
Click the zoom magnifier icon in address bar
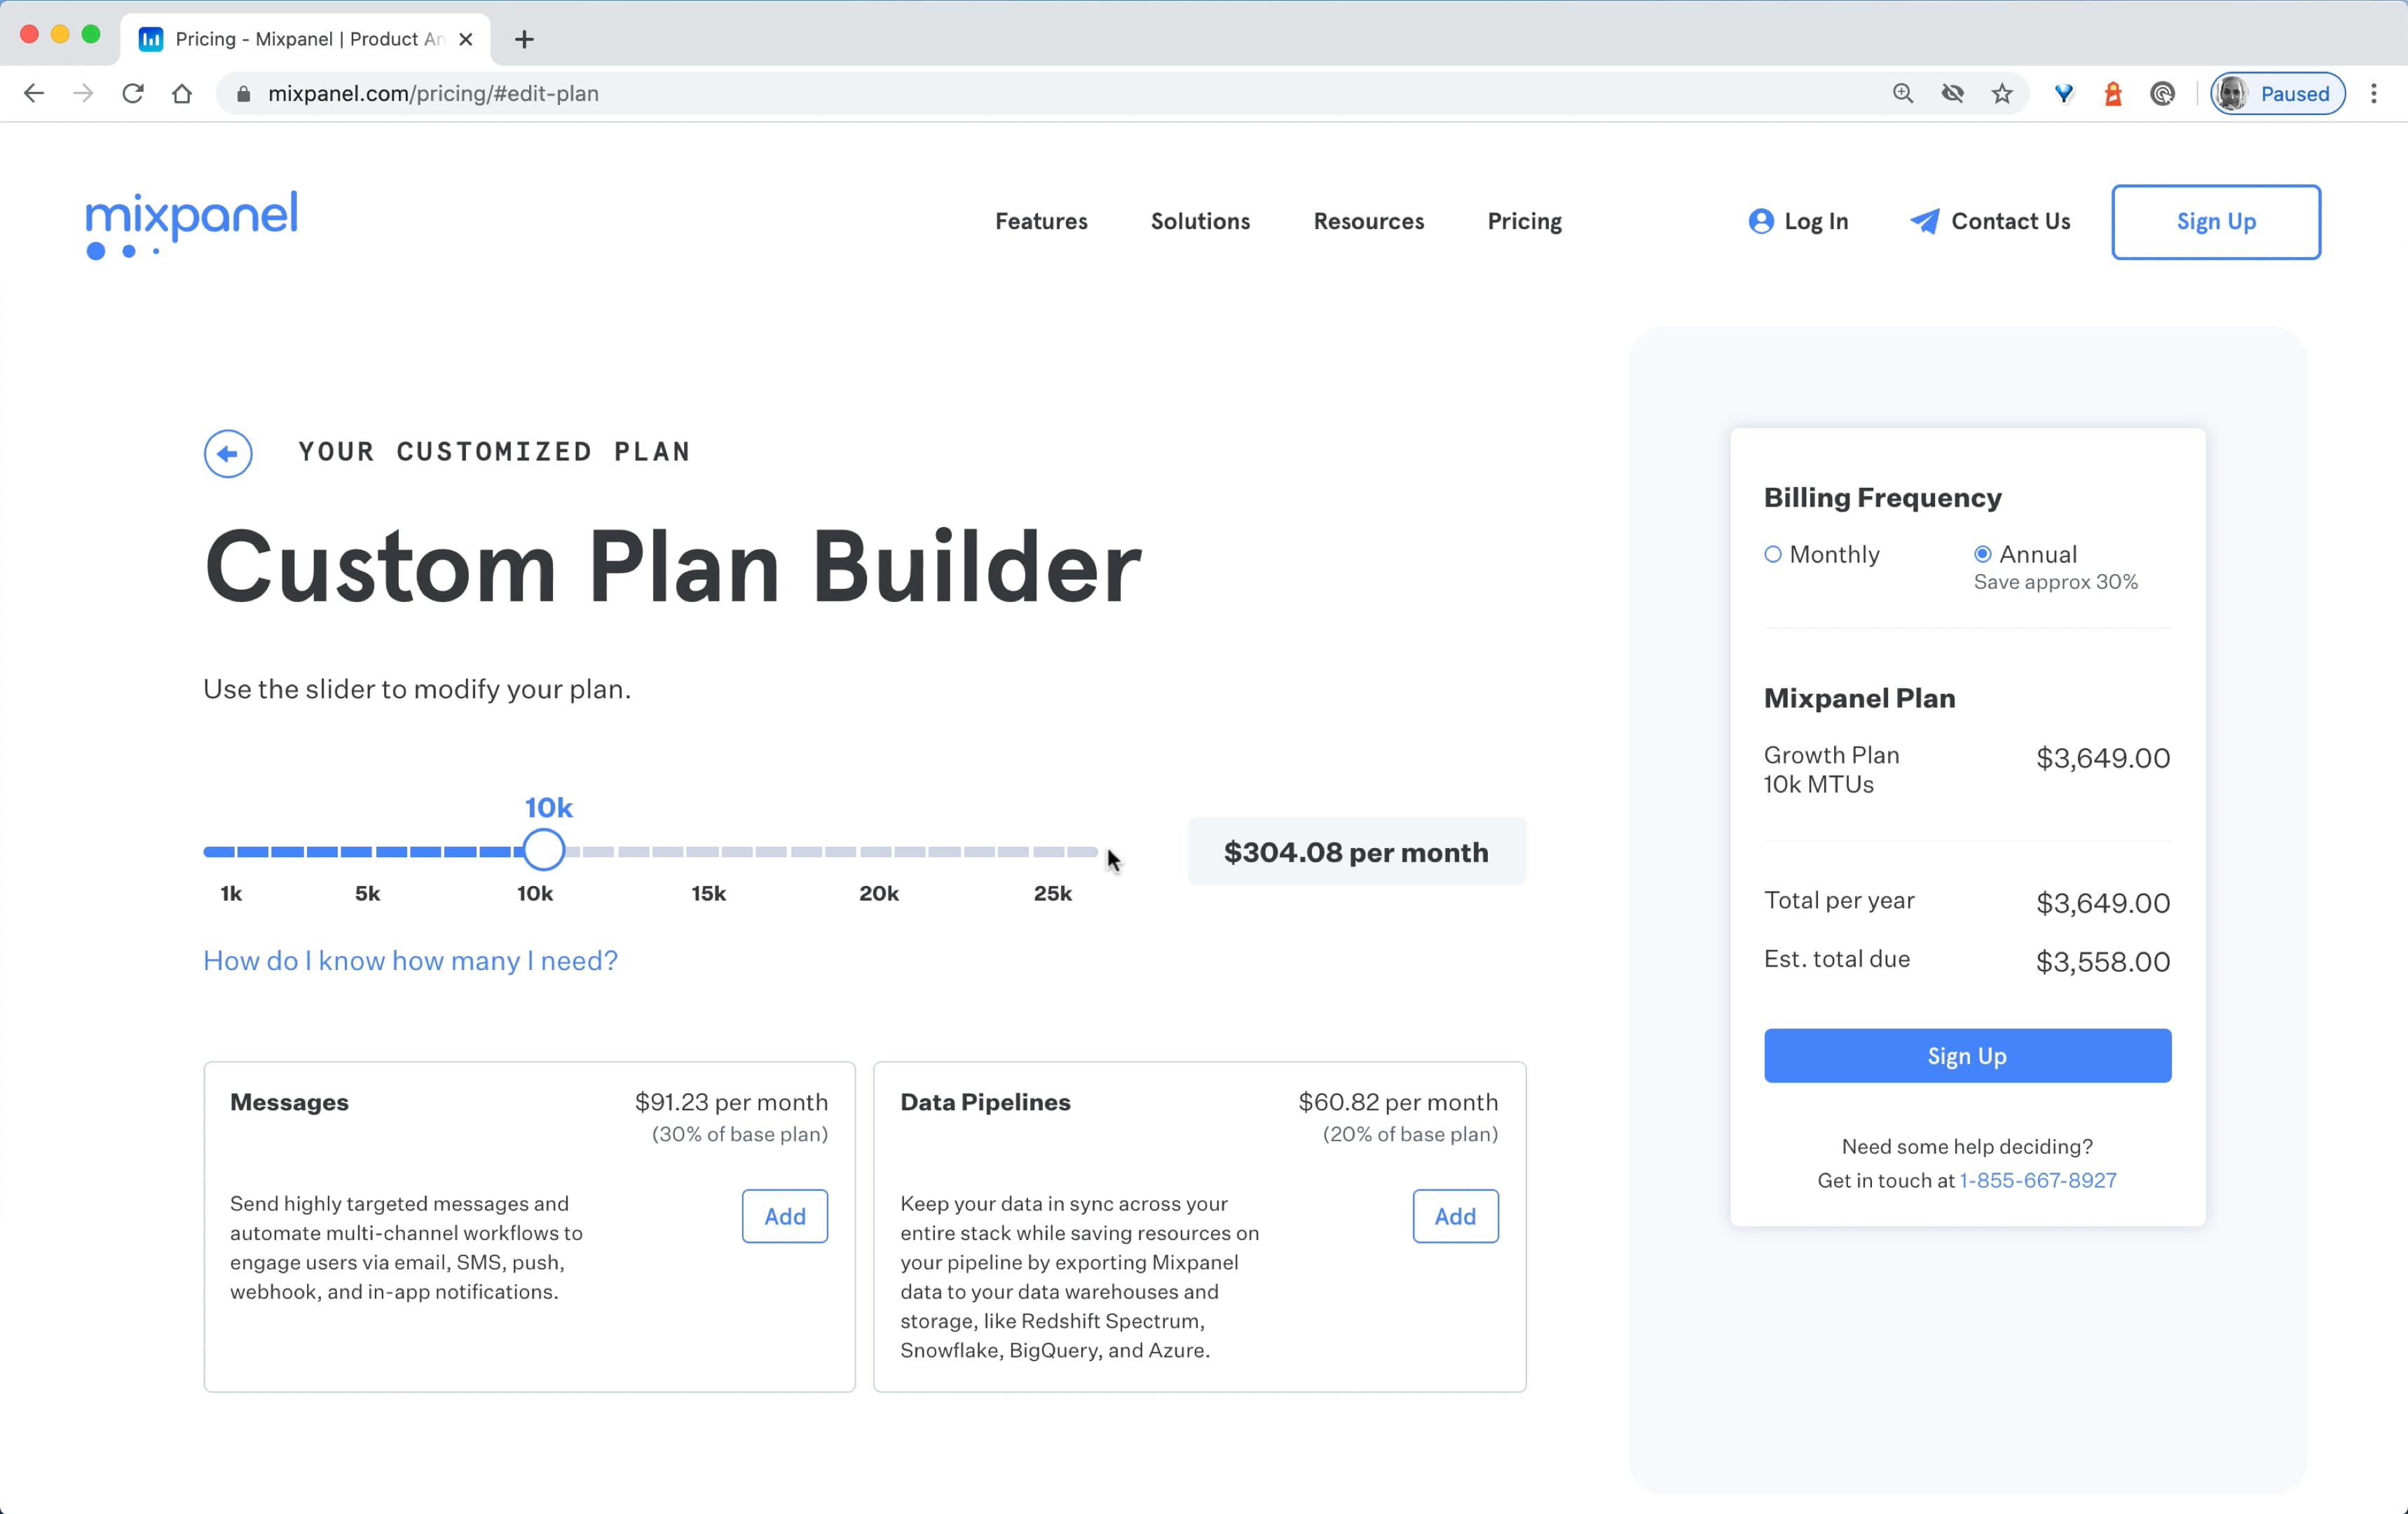[x=1902, y=94]
